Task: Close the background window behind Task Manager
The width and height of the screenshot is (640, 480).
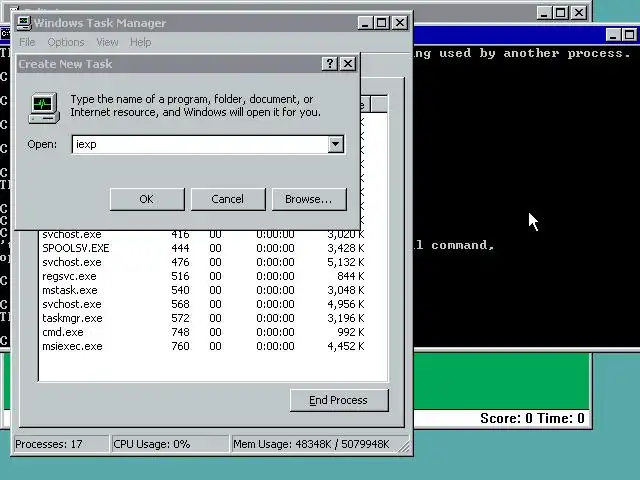Action: pyautogui.click(x=579, y=13)
